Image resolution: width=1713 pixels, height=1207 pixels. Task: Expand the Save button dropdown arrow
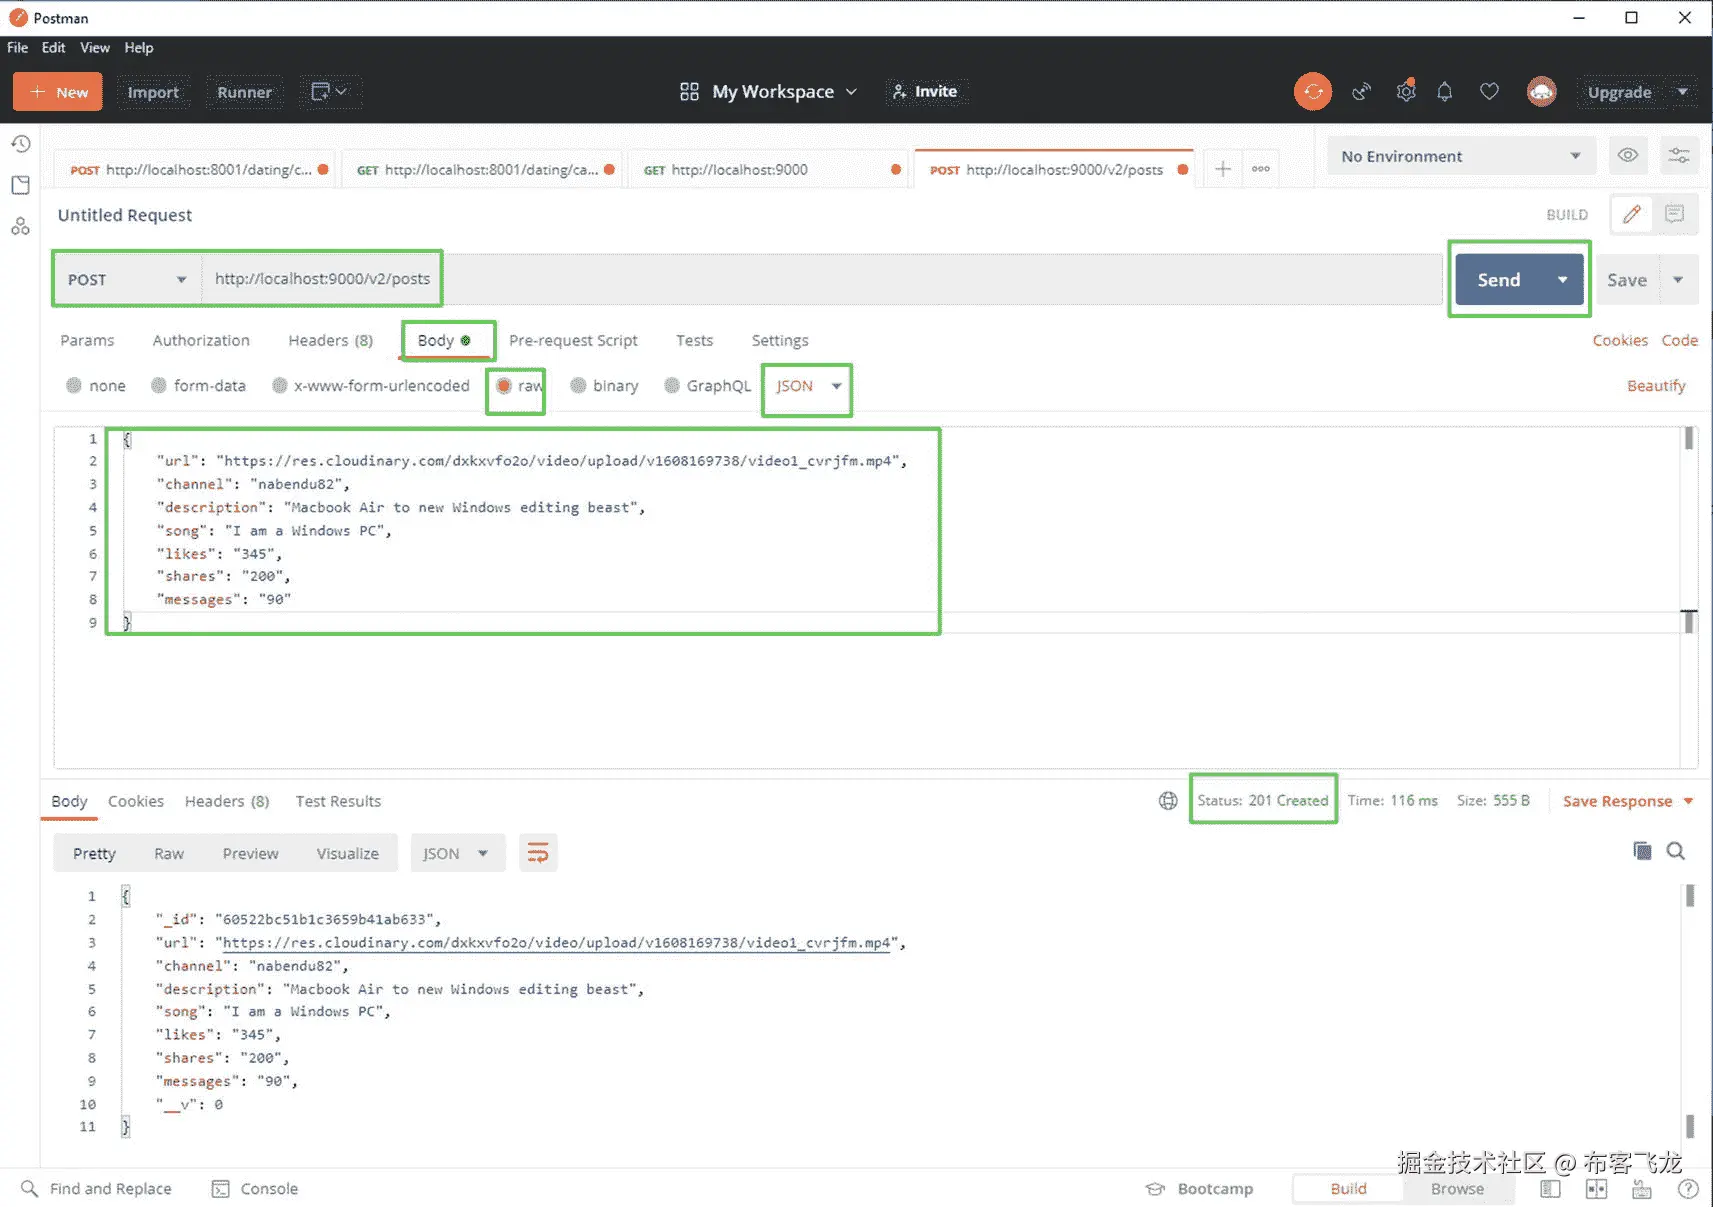click(1678, 280)
